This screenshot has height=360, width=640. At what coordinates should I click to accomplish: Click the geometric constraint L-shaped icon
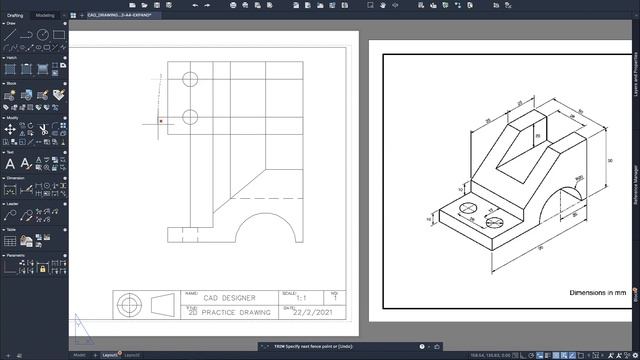pyautogui.click(x=10, y=268)
